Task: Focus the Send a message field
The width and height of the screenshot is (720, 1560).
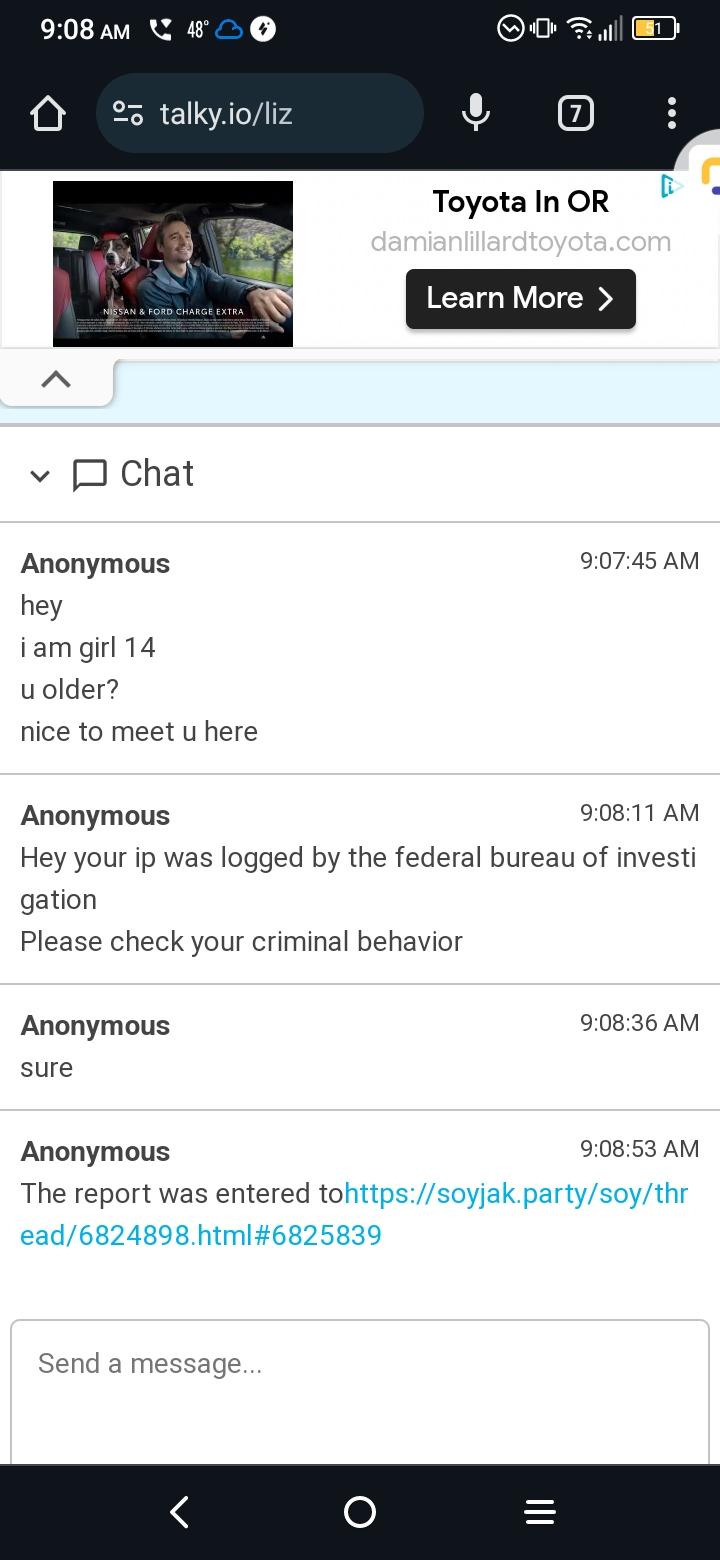Action: coord(360,1390)
